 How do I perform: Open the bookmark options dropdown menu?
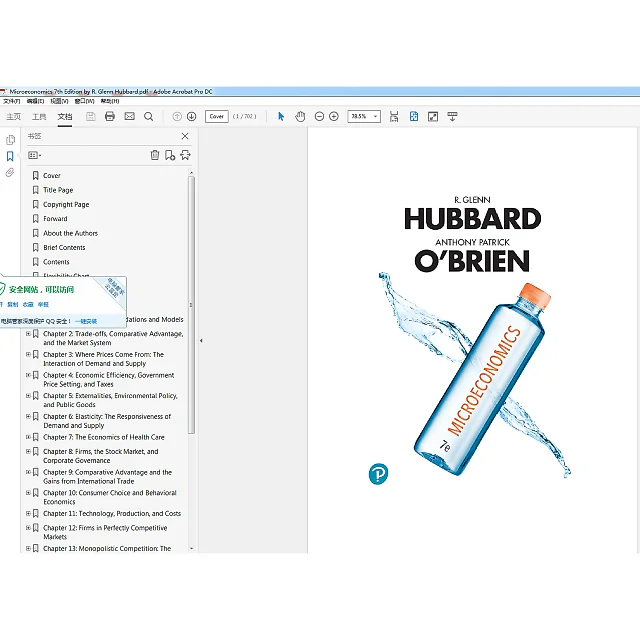coord(35,155)
